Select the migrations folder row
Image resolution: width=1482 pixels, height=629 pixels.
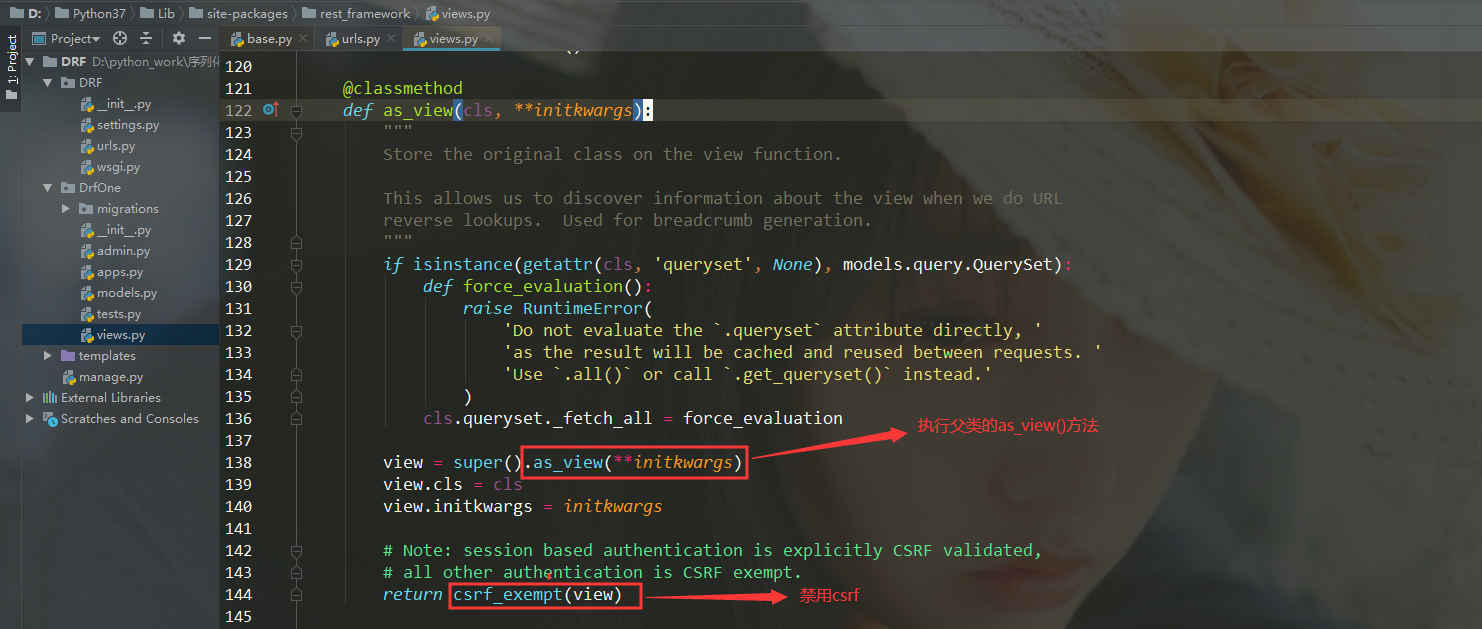click(x=120, y=209)
